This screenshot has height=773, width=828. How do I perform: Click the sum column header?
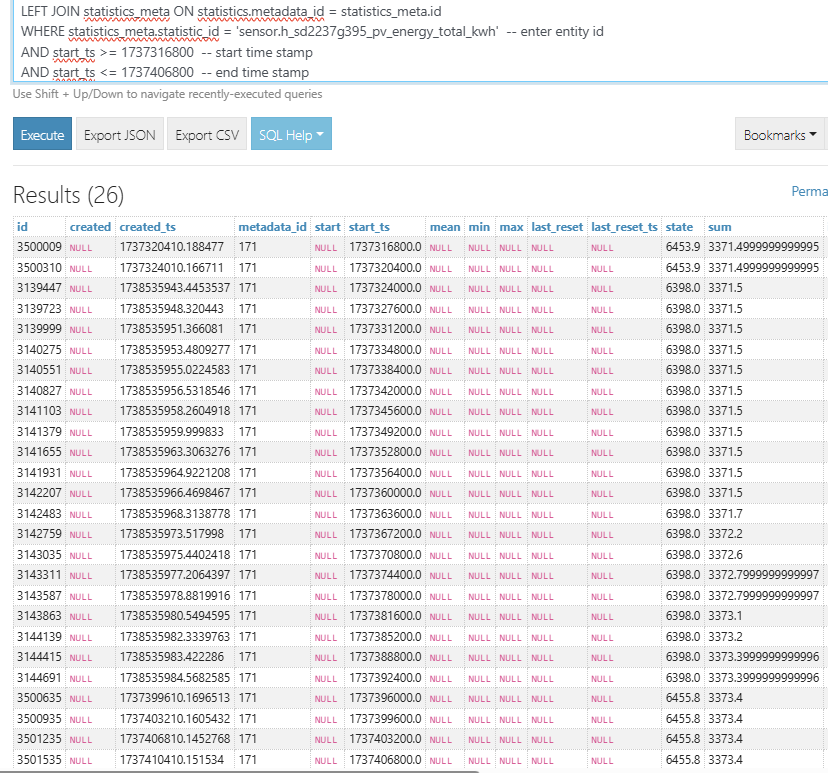point(719,227)
